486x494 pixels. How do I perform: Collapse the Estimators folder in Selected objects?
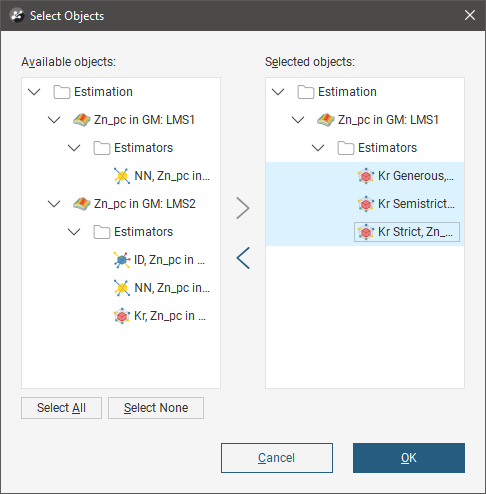coord(318,148)
